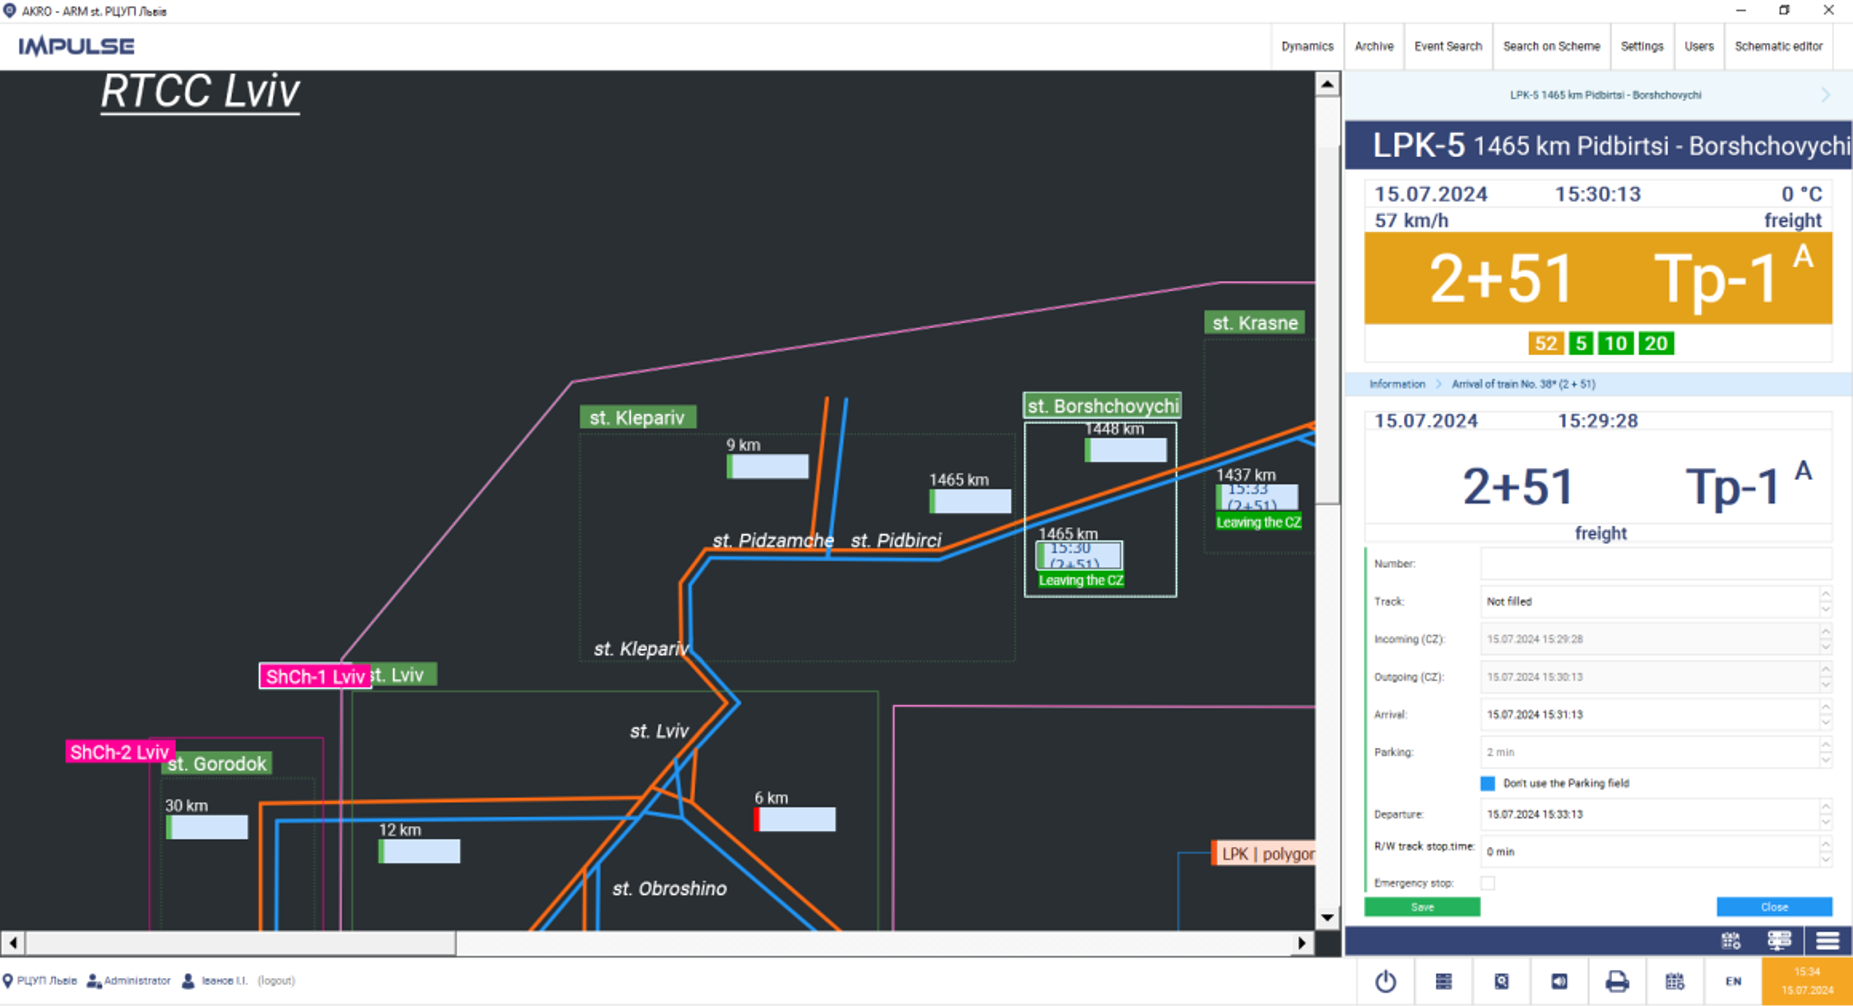The height and width of the screenshot is (1006, 1853).
Task: Increase the Arrival time with up arrow
Action: click(x=1825, y=709)
